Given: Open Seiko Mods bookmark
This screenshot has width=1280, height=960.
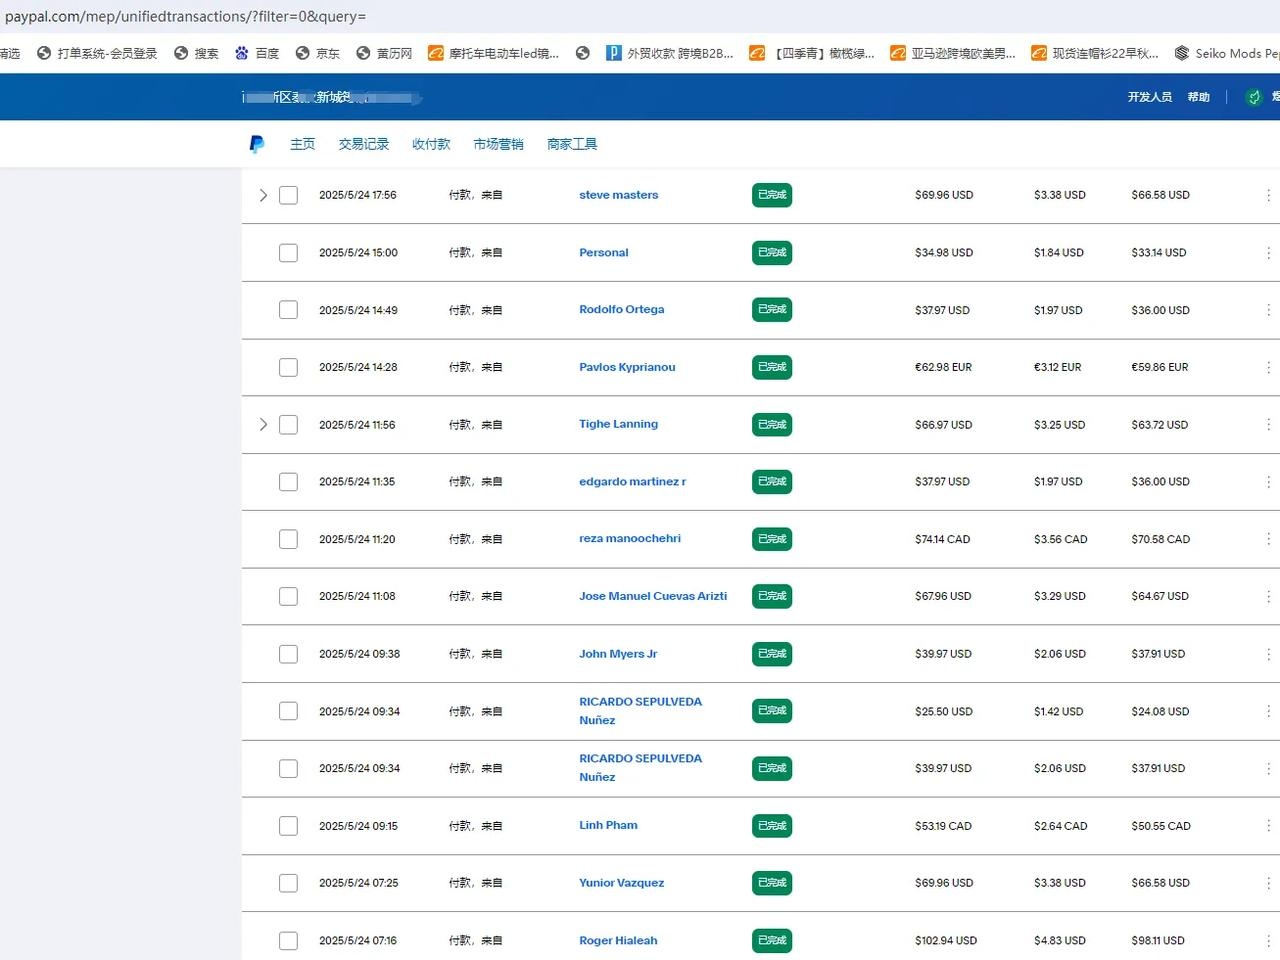Looking at the screenshot, I should [1227, 53].
